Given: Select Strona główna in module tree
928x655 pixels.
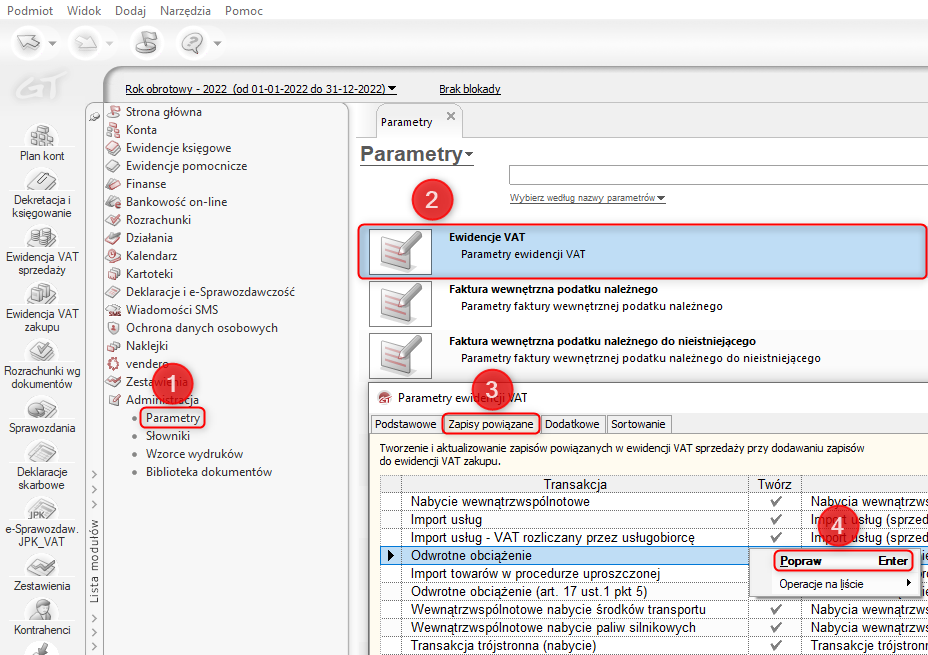Looking at the screenshot, I should tap(163, 112).
